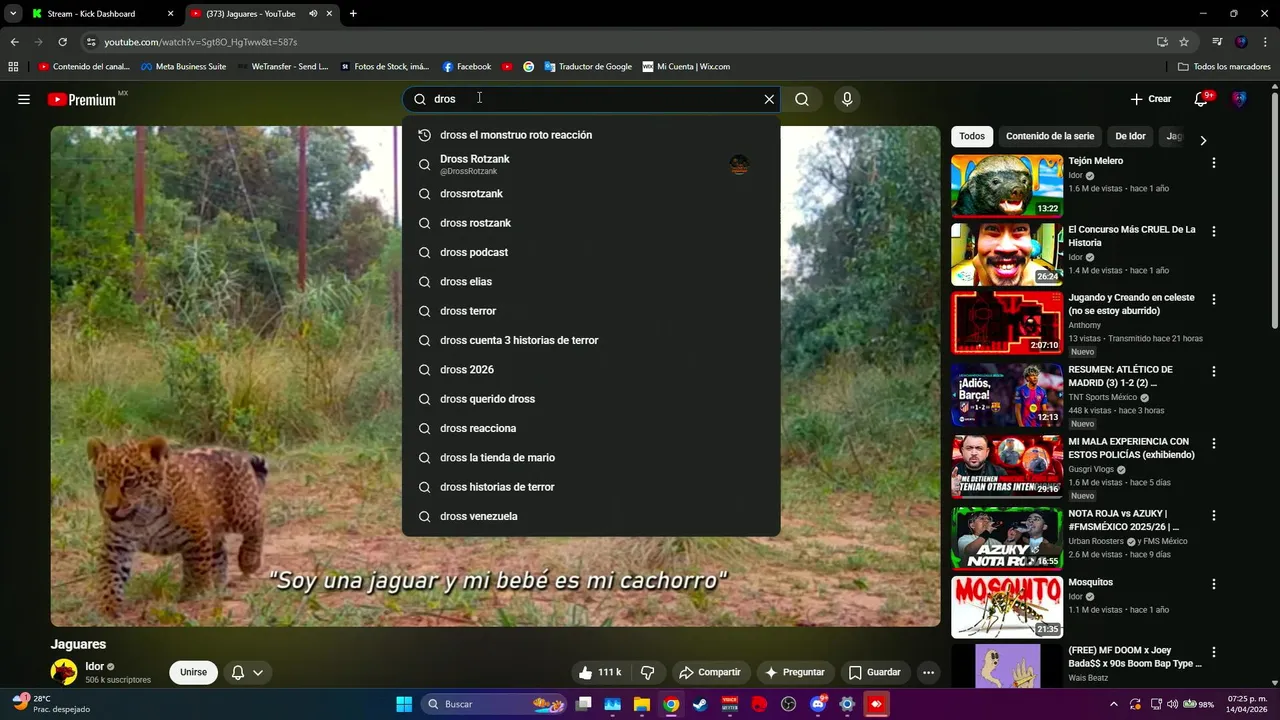Open Dross Rotzank channel suggestion

[591, 164]
